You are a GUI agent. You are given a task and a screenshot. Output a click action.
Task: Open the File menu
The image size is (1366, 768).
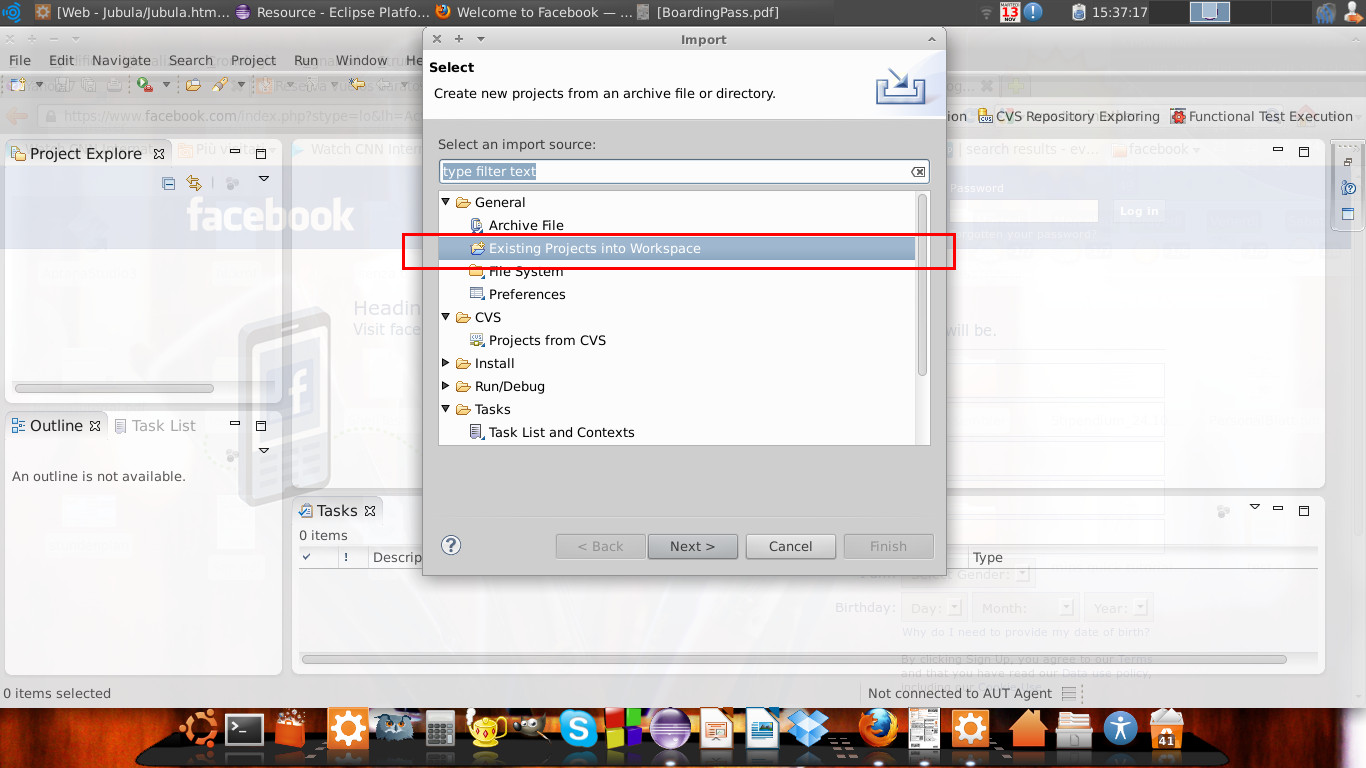click(x=20, y=60)
